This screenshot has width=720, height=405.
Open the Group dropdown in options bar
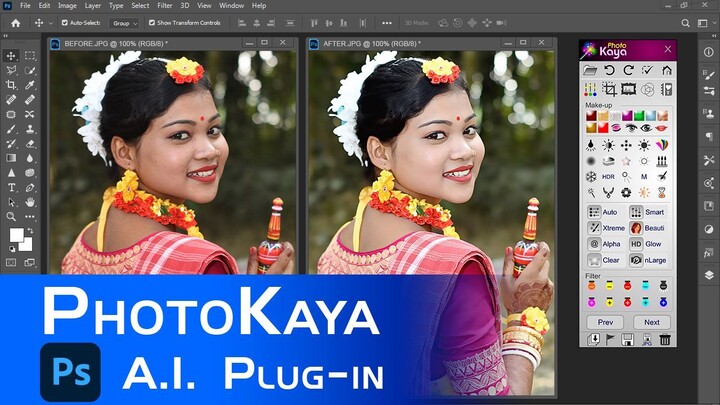pyautogui.click(x=124, y=23)
